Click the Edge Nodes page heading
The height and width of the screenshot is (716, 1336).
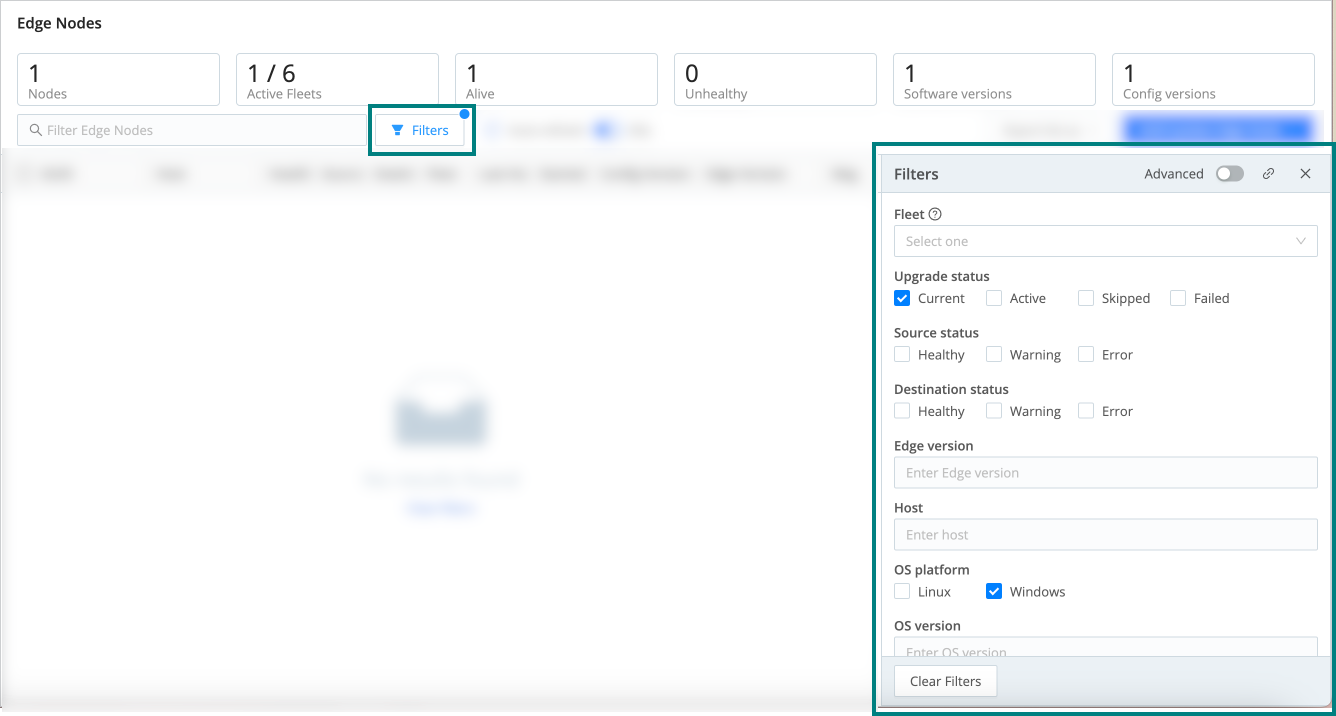pyautogui.click(x=59, y=22)
